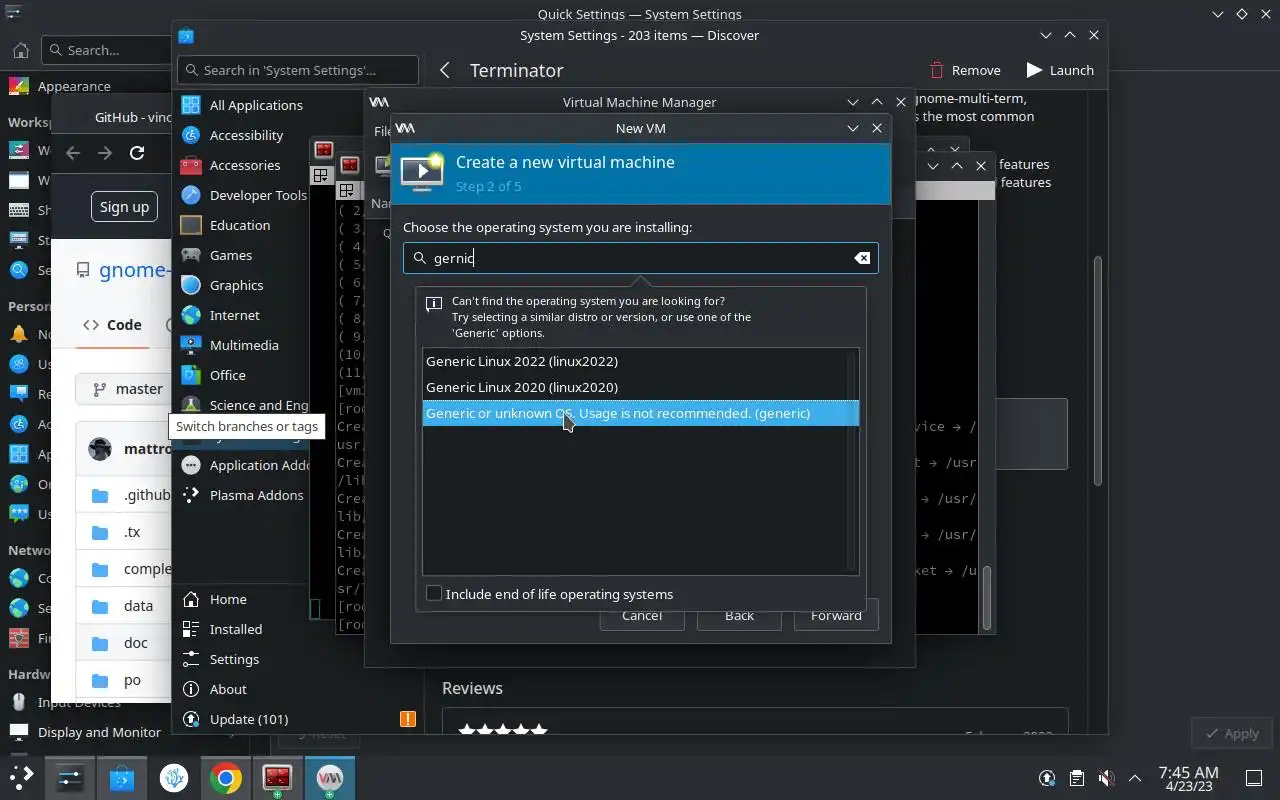Open Developer Tools category in Discover
Viewport: 1280px width, 800px height.
243,195
